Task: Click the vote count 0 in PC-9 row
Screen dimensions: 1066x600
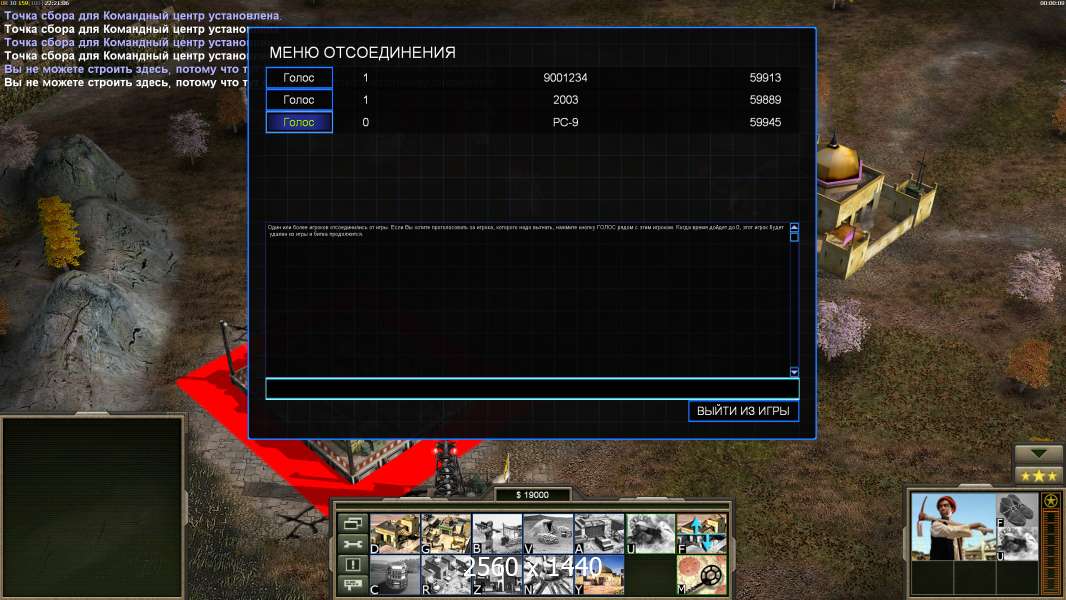Action: [x=366, y=122]
